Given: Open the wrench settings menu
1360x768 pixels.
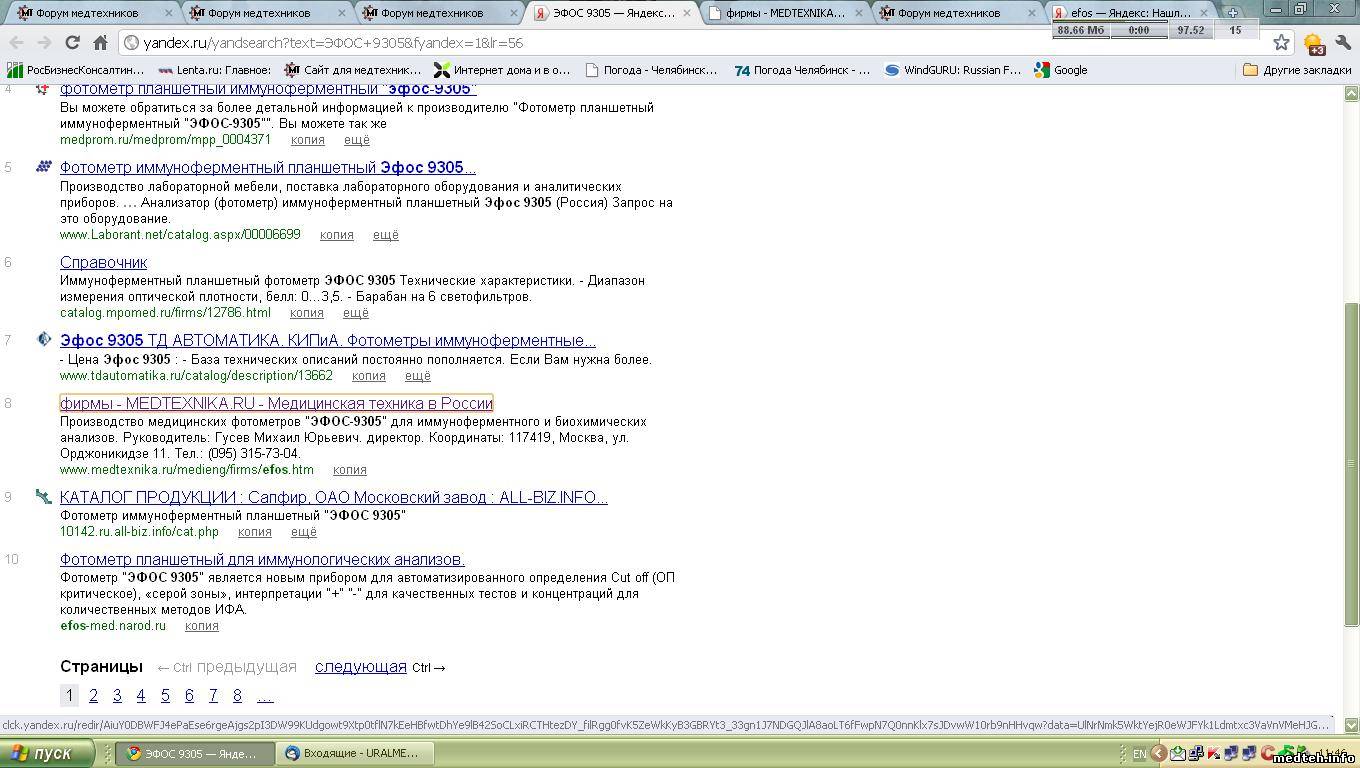Looking at the screenshot, I should (x=1342, y=43).
